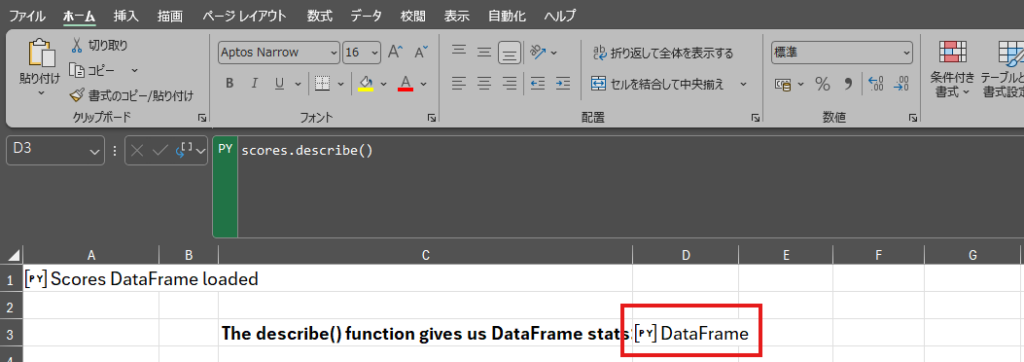
Task: Apply comma style number format
Action: tap(848, 84)
